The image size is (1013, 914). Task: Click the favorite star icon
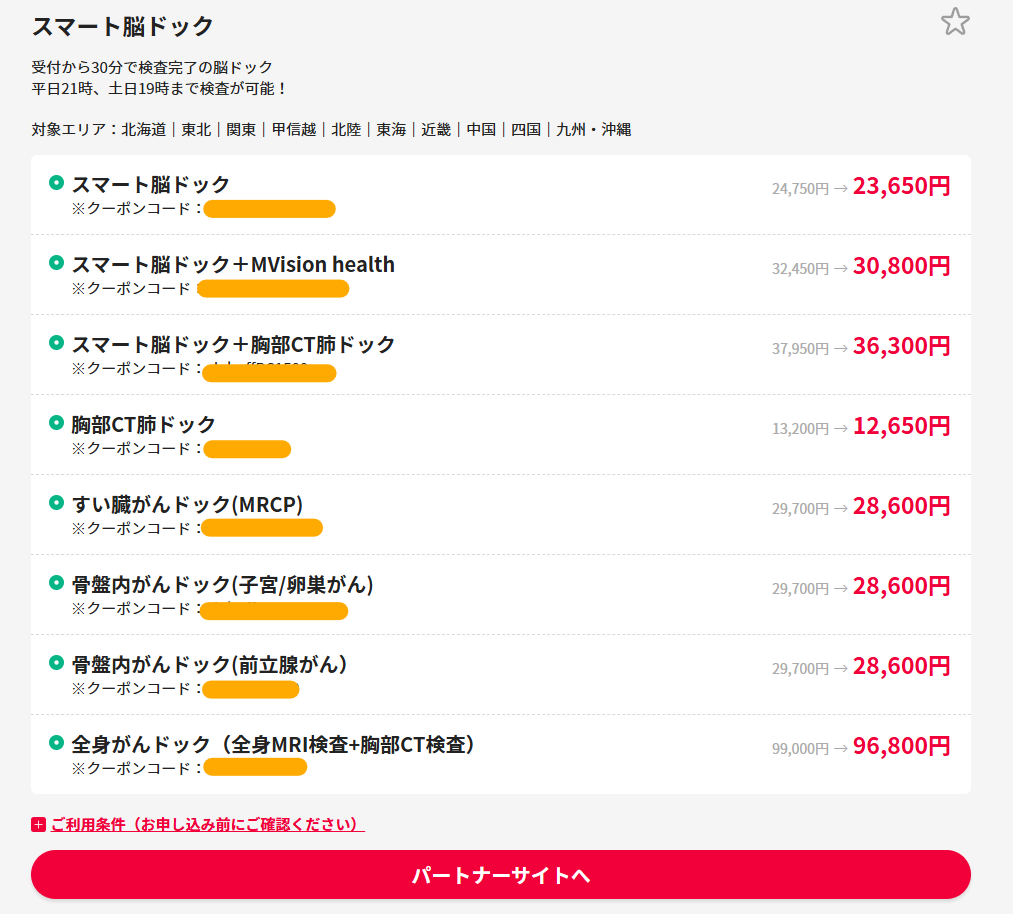tap(955, 22)
